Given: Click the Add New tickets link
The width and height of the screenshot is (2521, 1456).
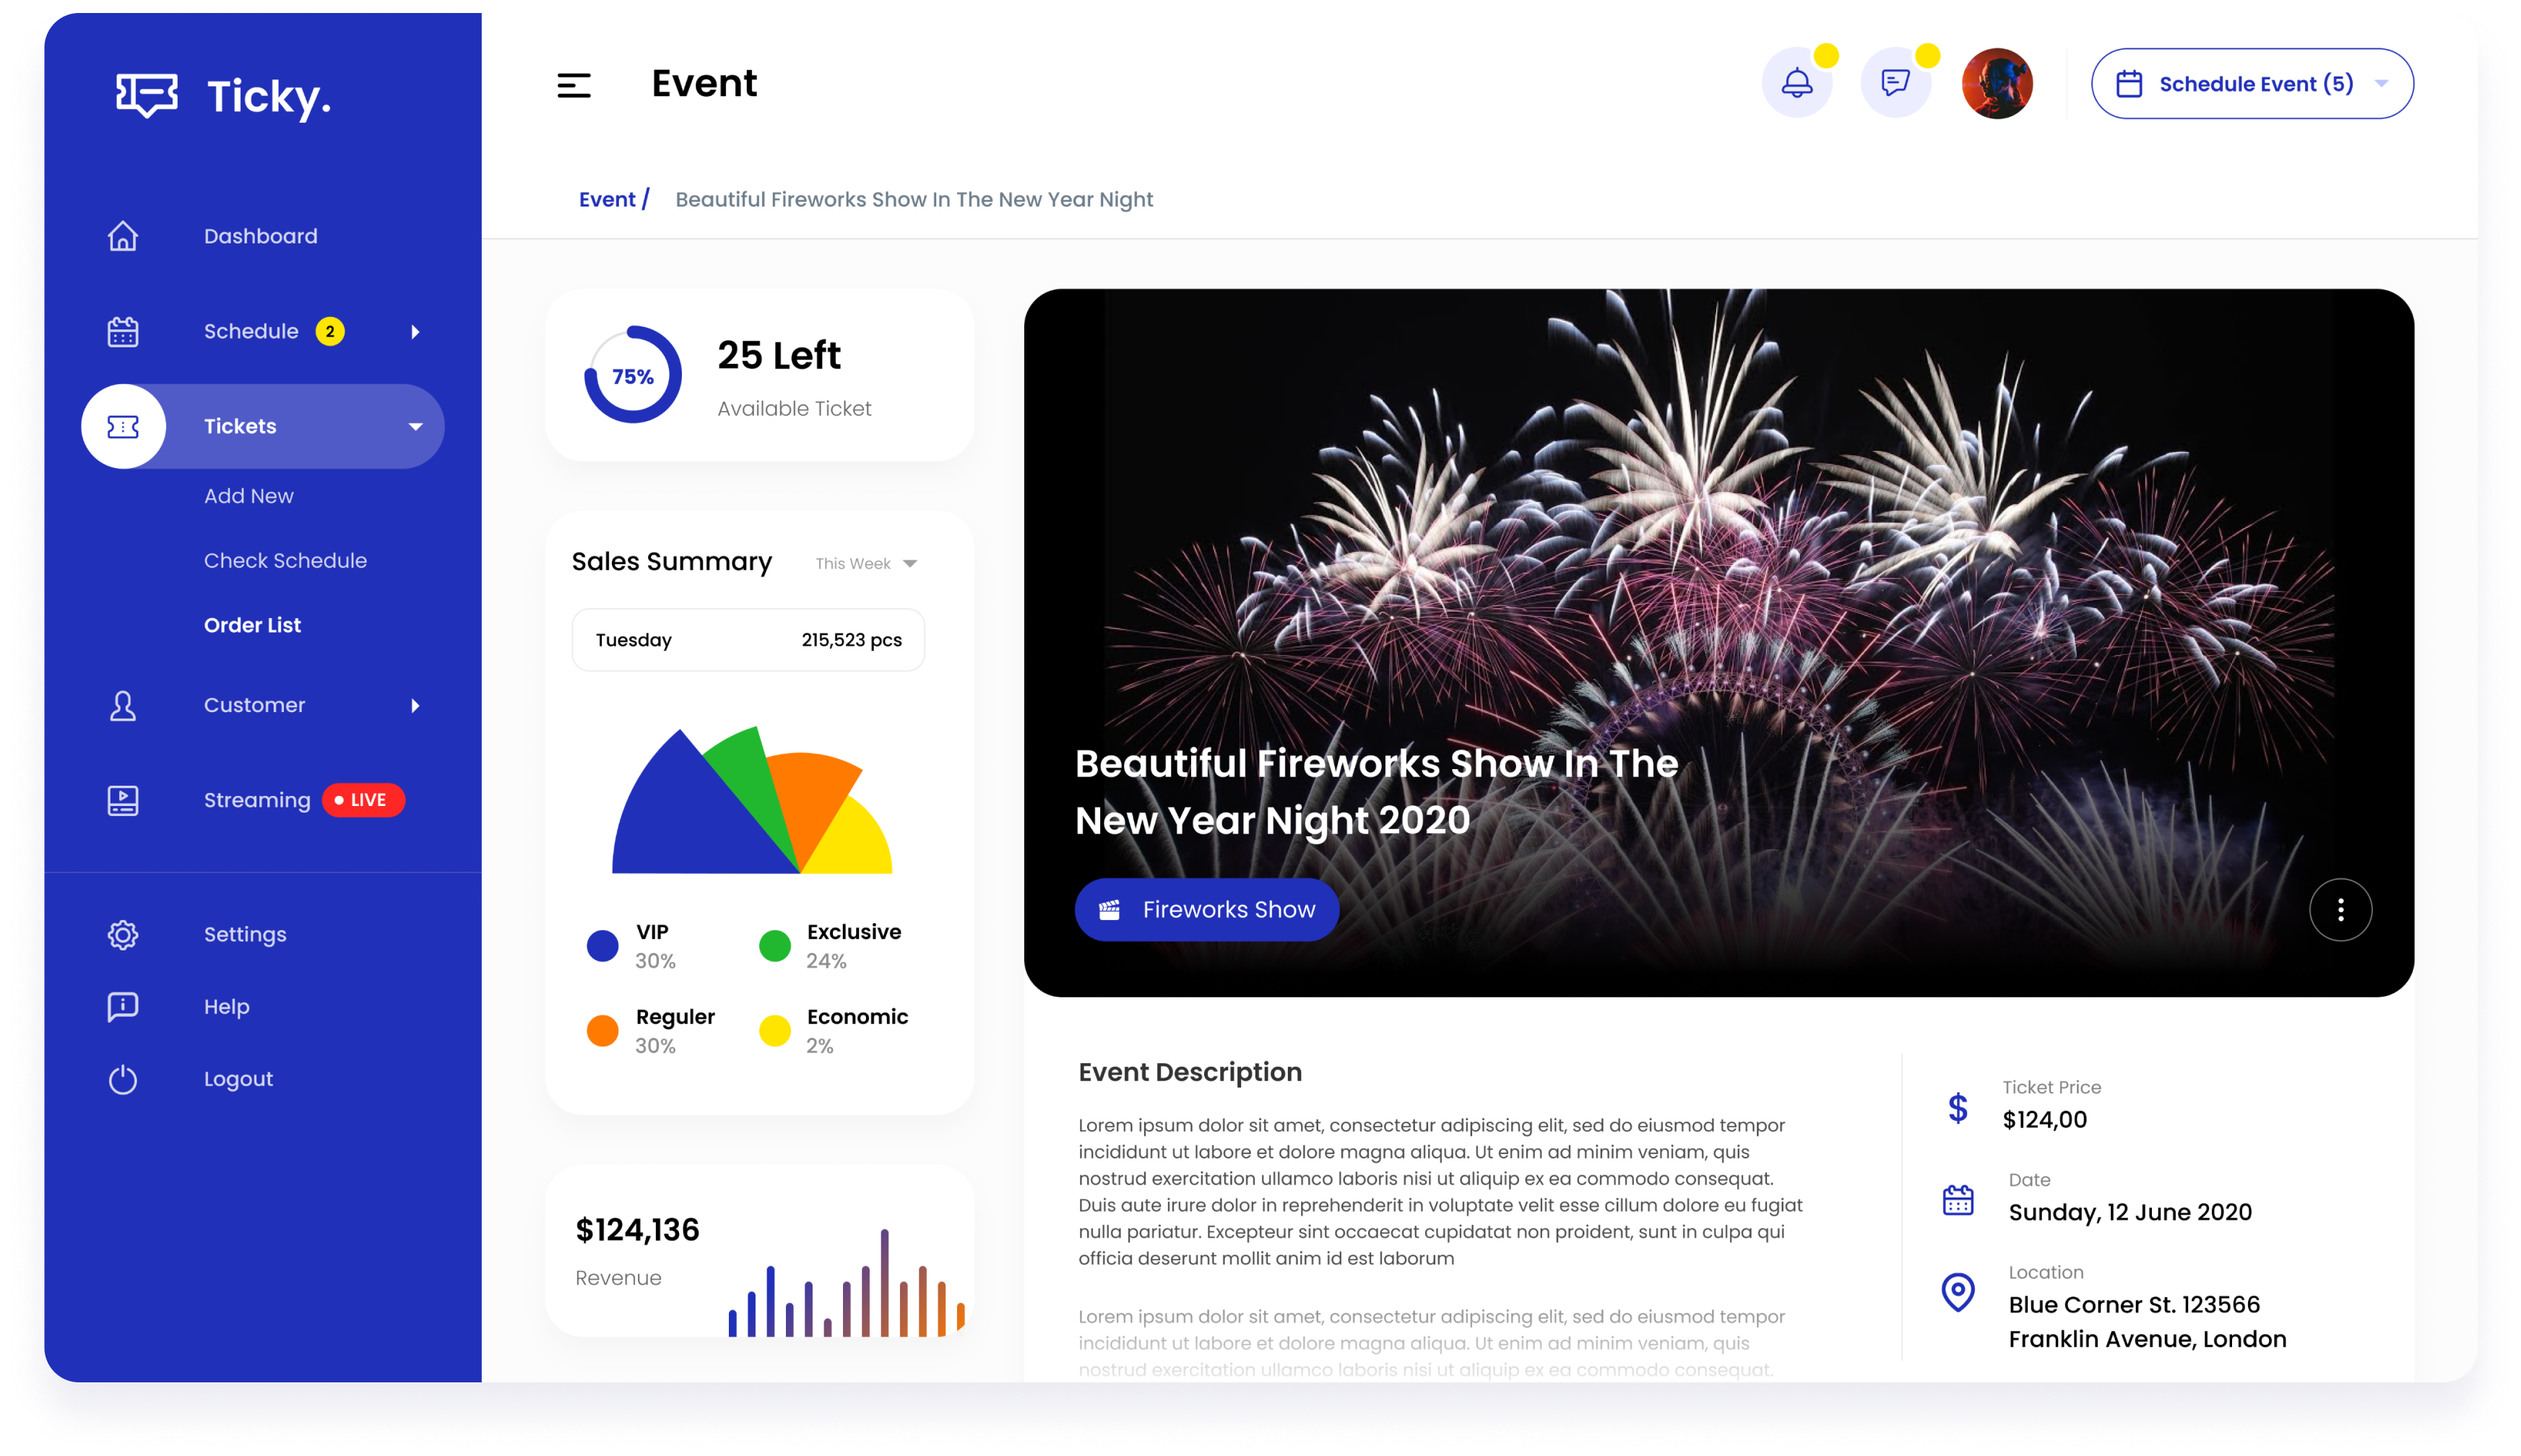Looking at the screenshot, I should [x=249, y=495].
